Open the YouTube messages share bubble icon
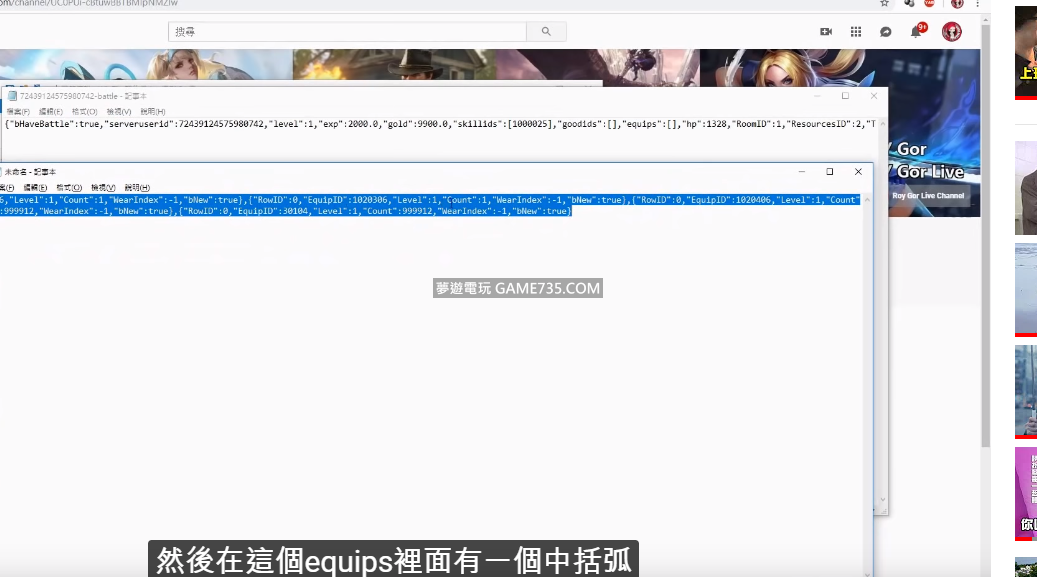The width and height of the screenshot is (1037, 577). tap(886, 32)
